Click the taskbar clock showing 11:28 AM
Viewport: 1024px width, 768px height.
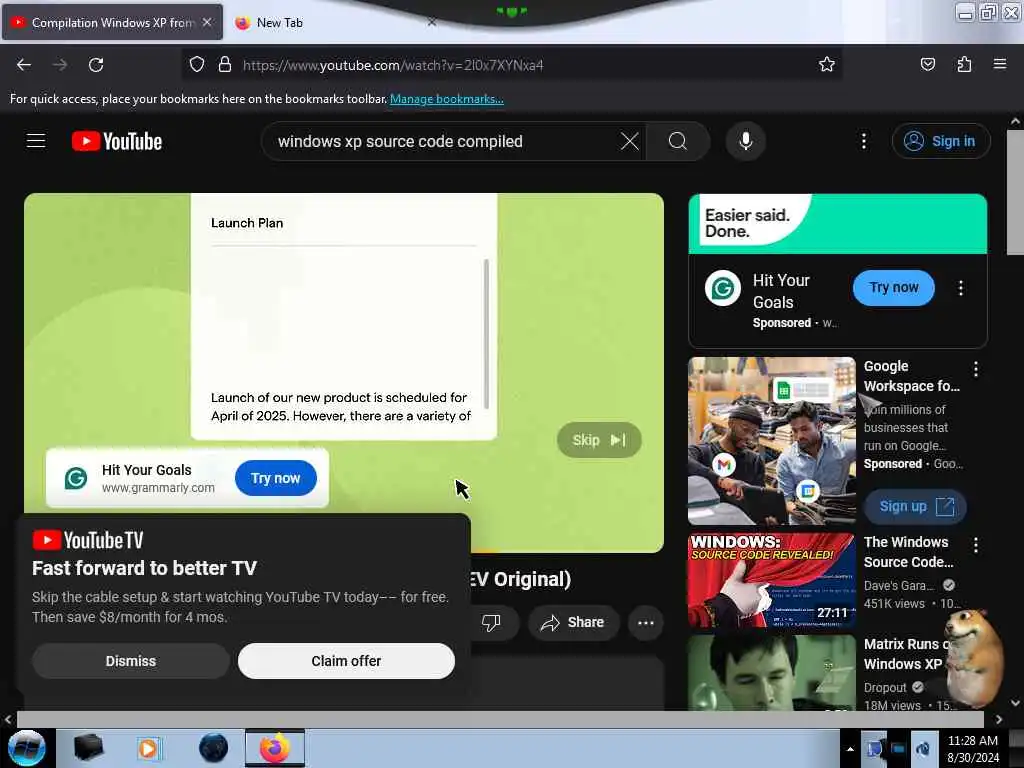tap(973, 749)
